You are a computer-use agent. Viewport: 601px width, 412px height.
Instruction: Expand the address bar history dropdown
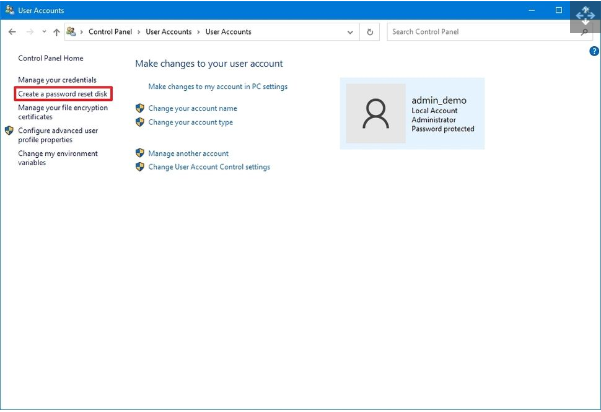click(x=350, y=32)
